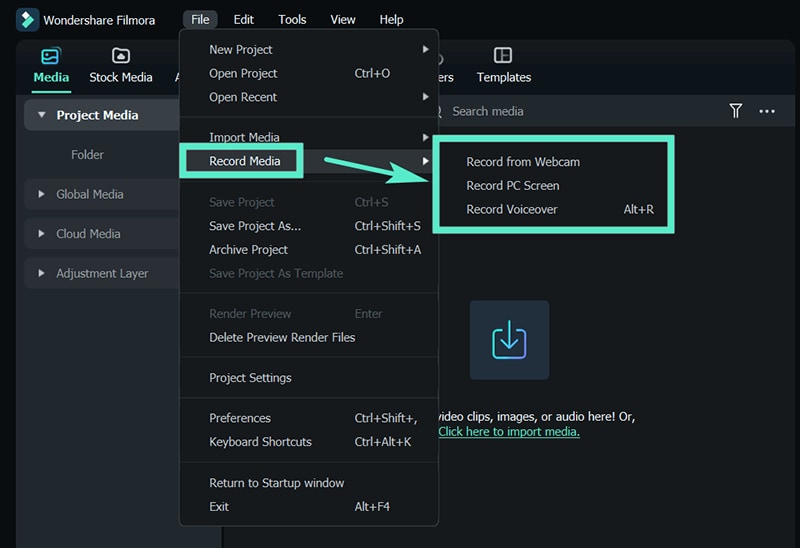
Task: Expand Open Recent submenu
Action: (309, 97)
